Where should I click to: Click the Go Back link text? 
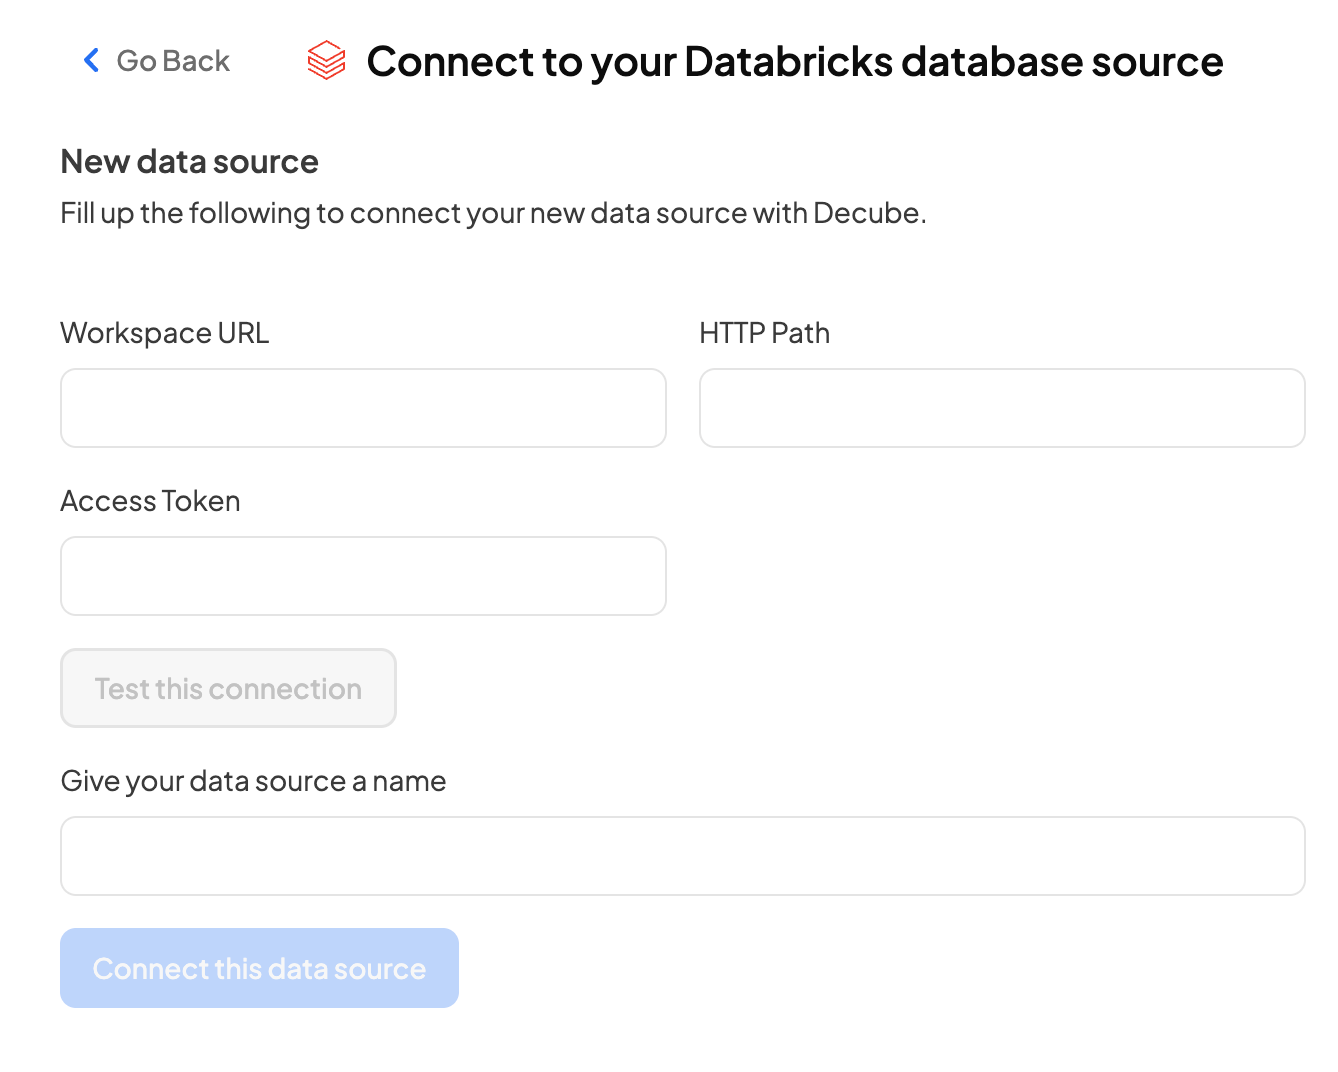click(173, 61)
